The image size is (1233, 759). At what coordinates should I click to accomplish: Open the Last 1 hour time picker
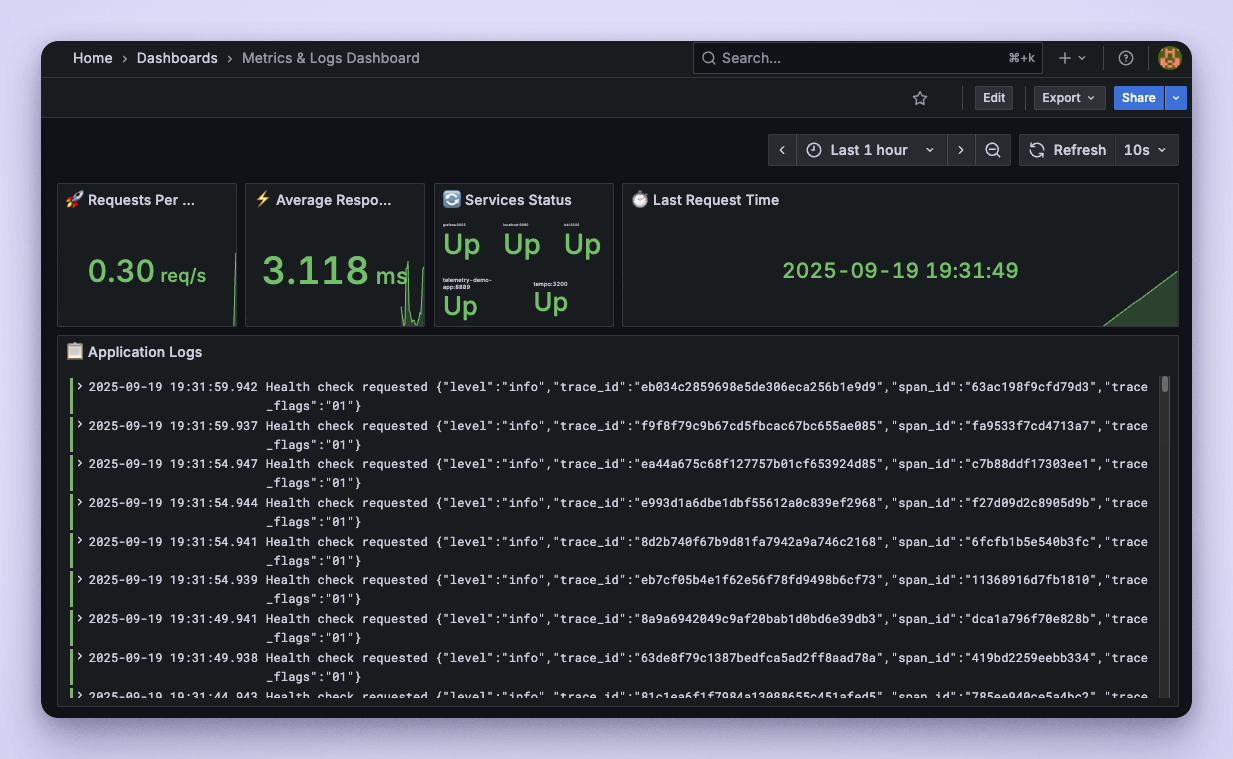tap(870, 150)
